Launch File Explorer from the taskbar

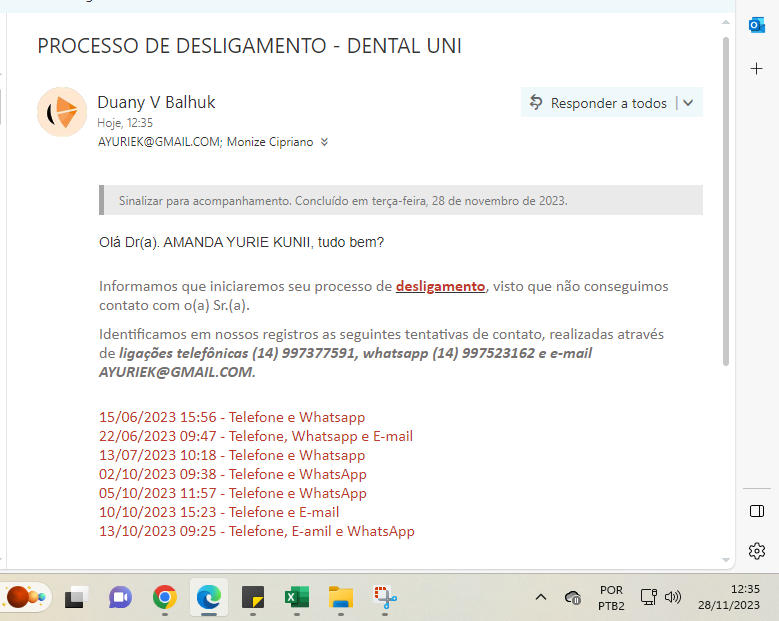pos(341,597)
